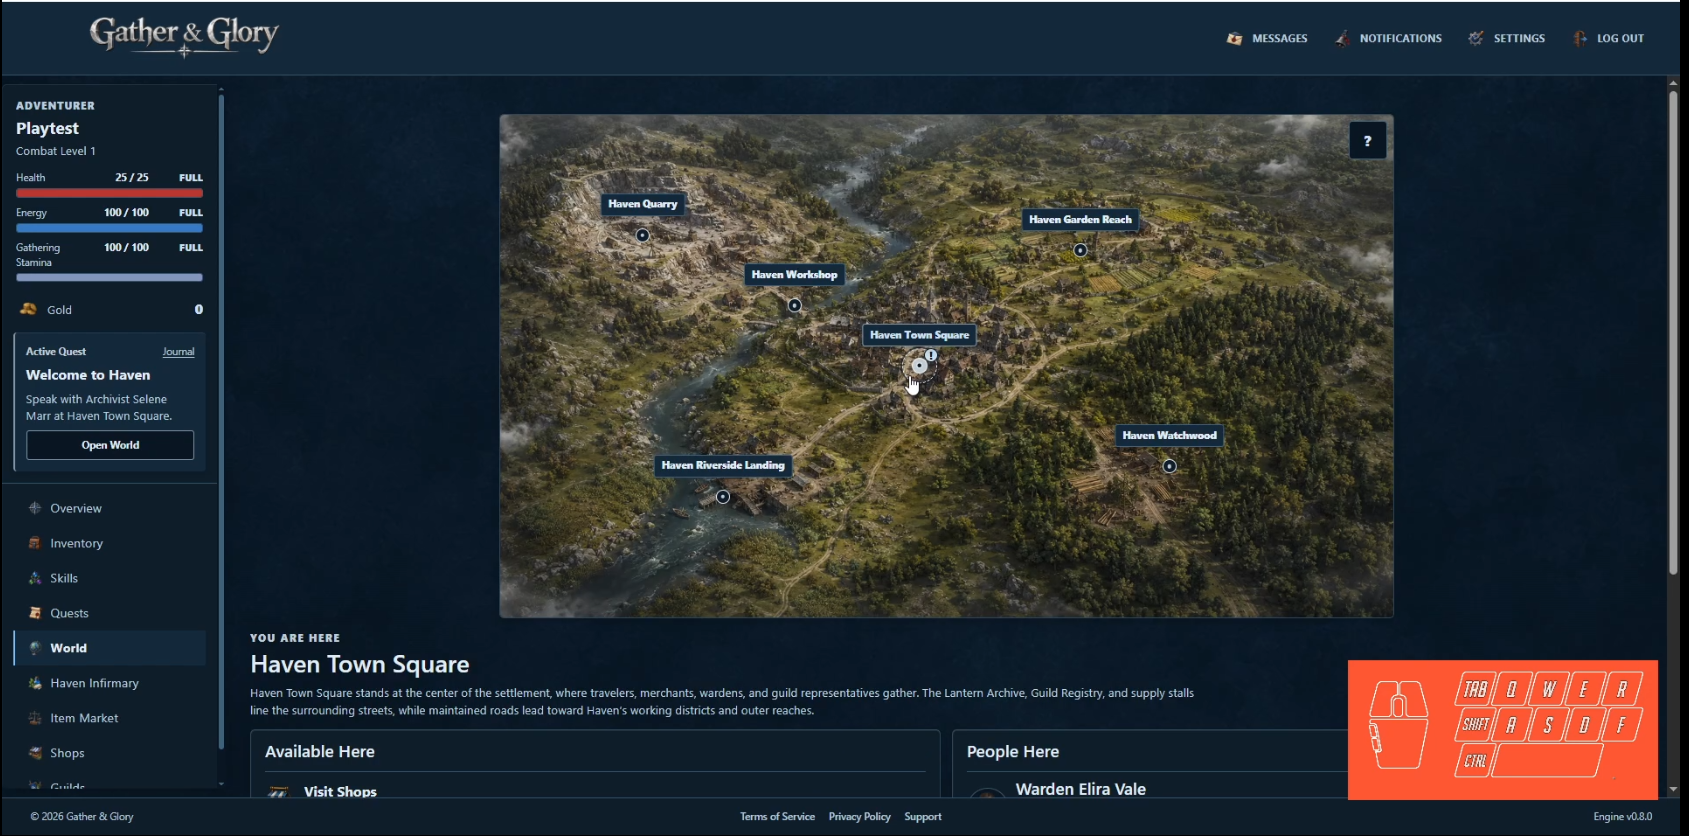Click the Energy progress bar
Image resolution: width=1689 pixels, height=836 pixels.
109,228
